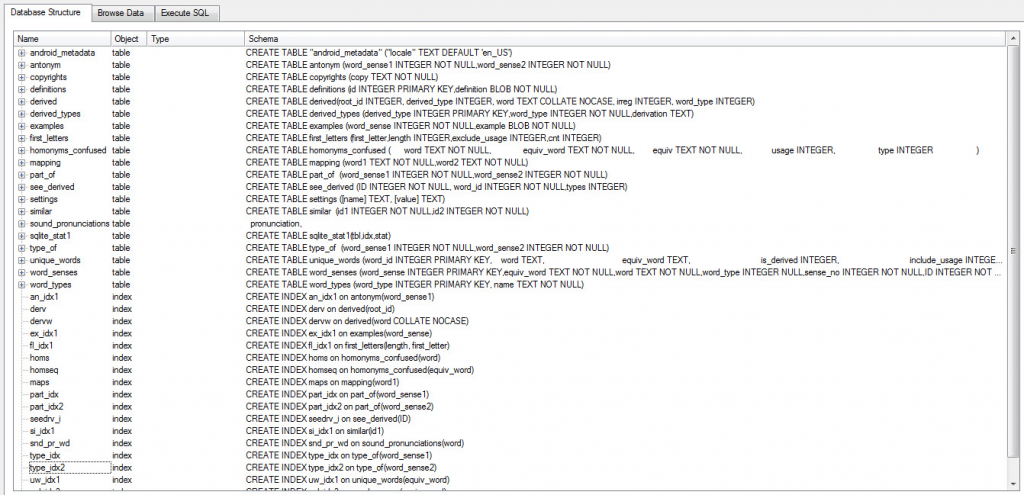The height and width of the screenshot is (495, 1024).
Task: Expand the part_of table node
Action: pyautogui.click(x=21, y=174)
